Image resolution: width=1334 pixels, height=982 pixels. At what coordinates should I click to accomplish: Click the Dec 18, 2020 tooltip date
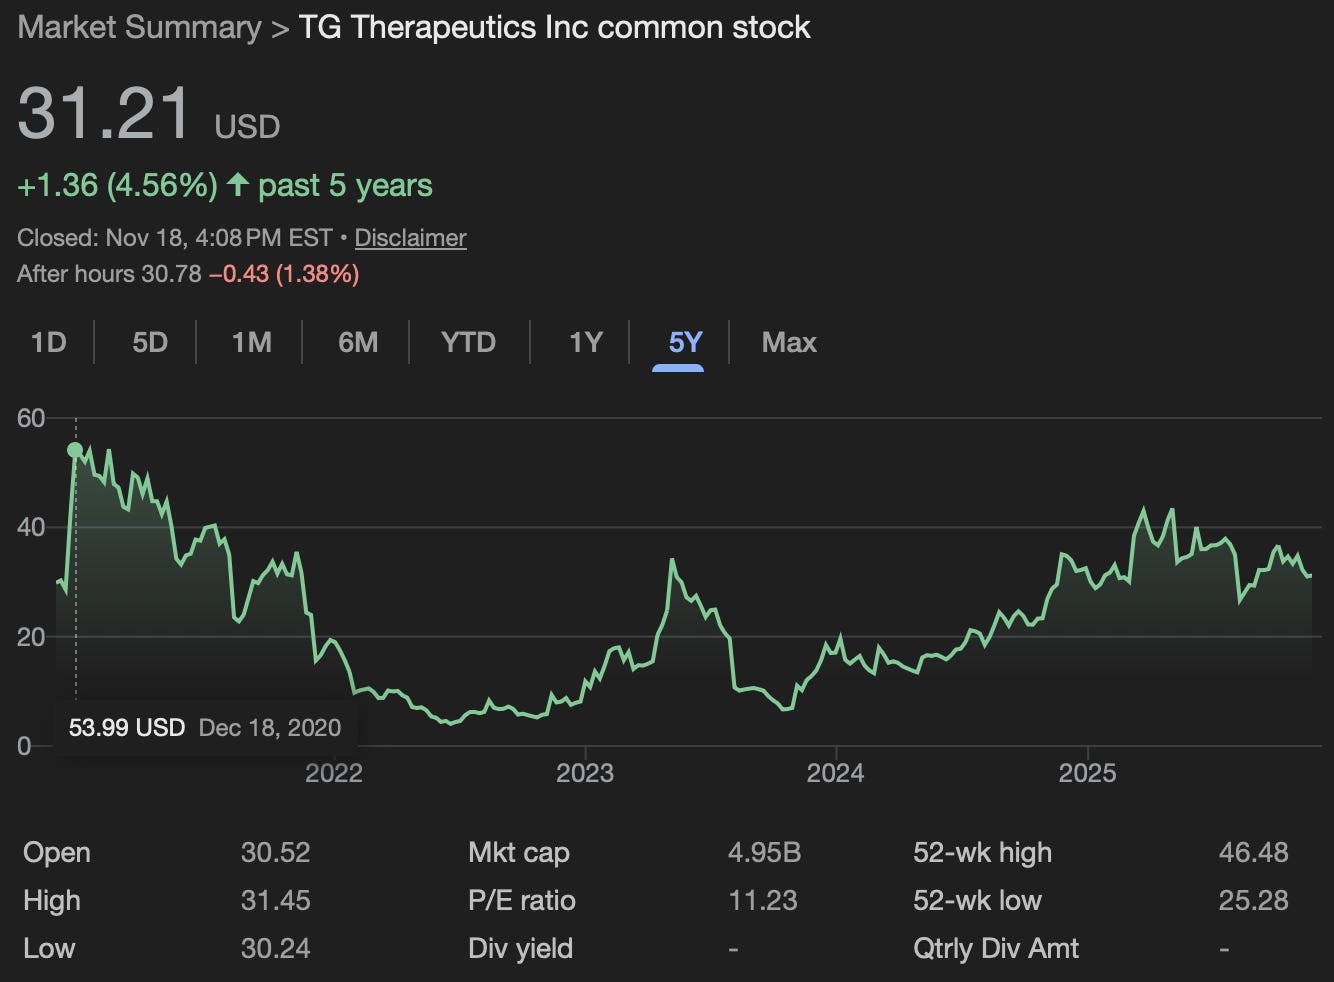pos(270,728)
